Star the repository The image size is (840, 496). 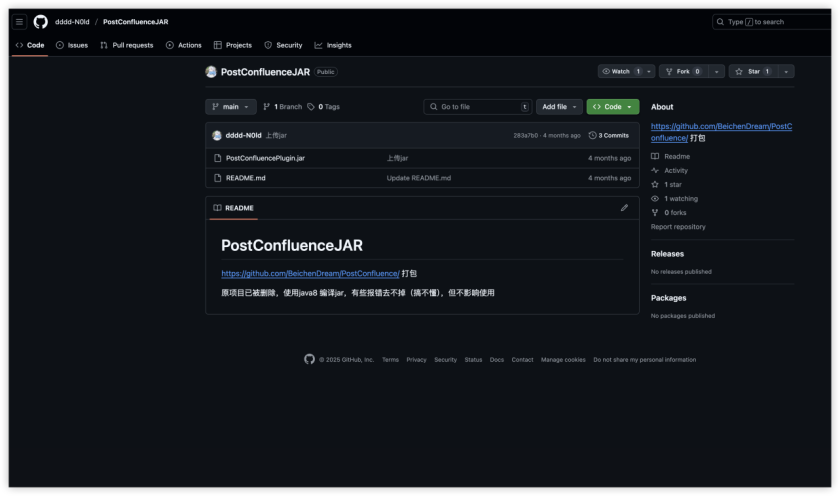(753, 71)
